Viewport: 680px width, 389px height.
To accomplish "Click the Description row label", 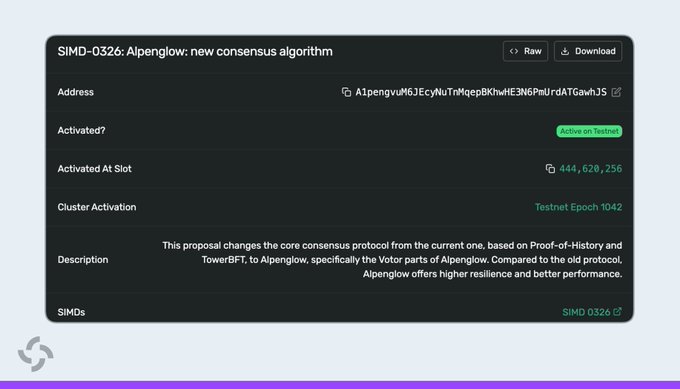I will pyautogui.click(x=83, y=260).
